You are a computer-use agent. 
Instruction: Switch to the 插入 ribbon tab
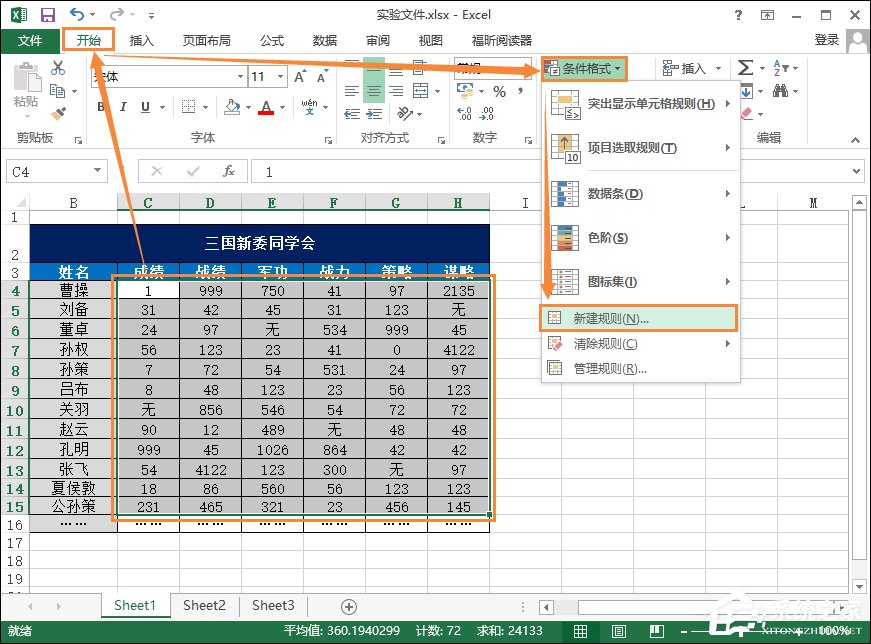pos(143,40)
